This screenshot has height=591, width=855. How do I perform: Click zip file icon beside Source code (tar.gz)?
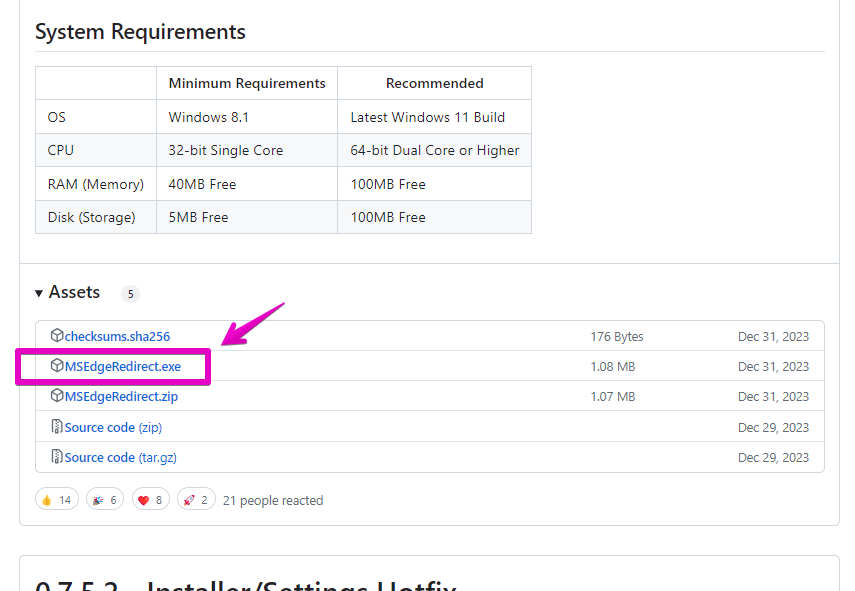click(x=57, y=456)
